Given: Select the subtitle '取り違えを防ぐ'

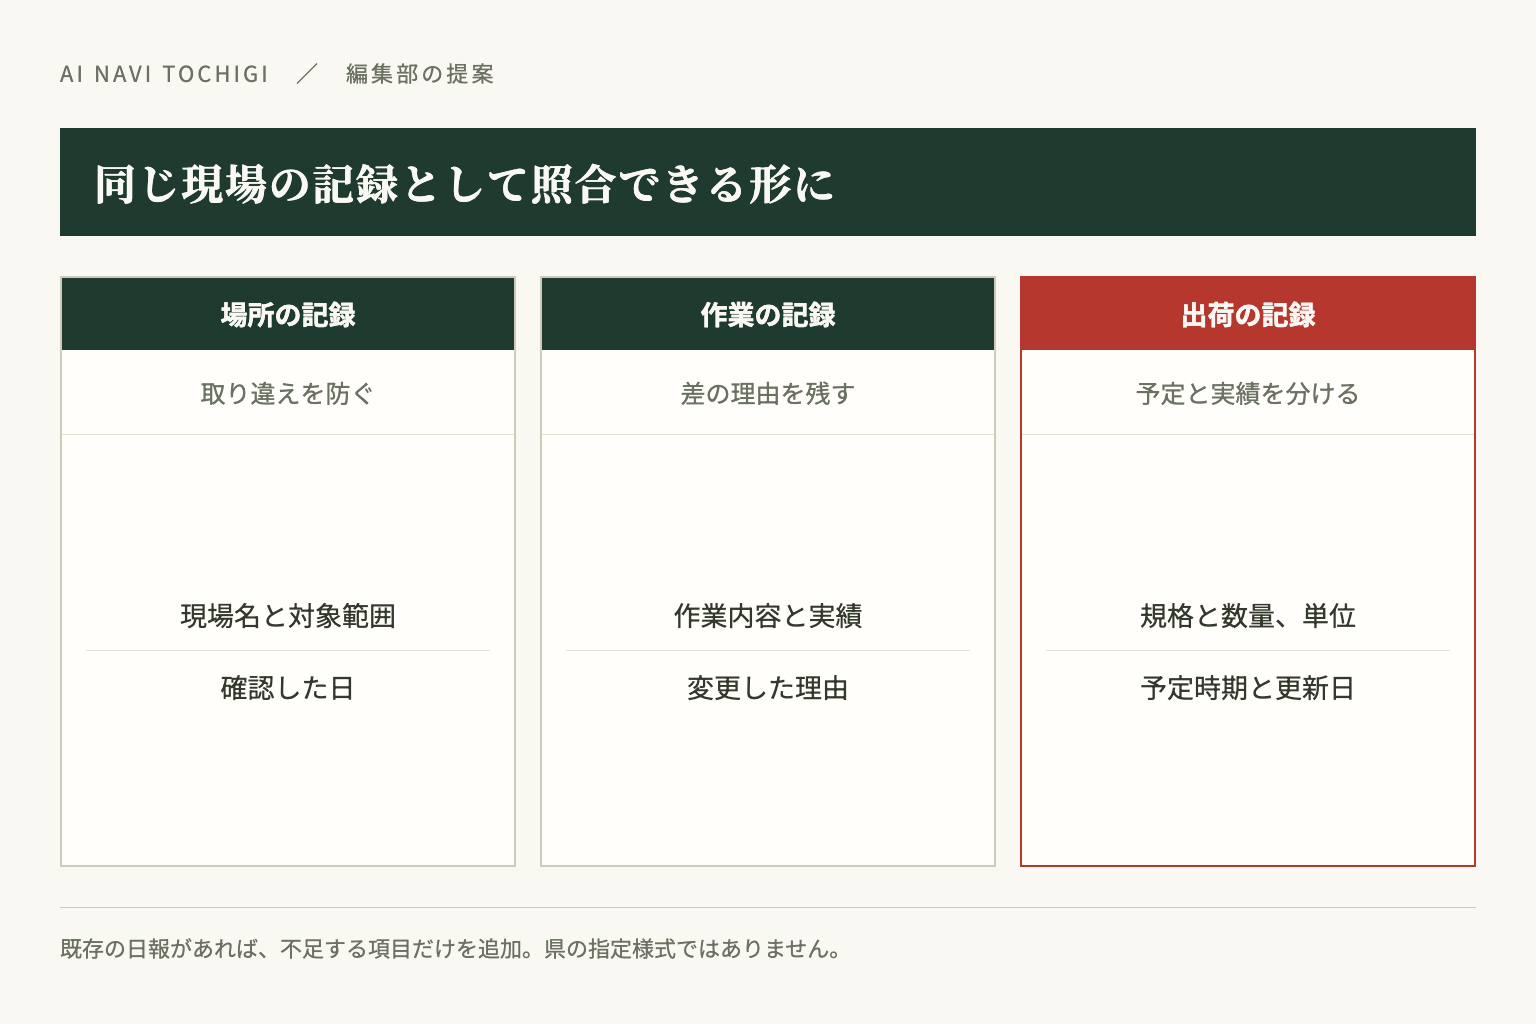Looking at the screenshot, I should (x=288, y=393).
